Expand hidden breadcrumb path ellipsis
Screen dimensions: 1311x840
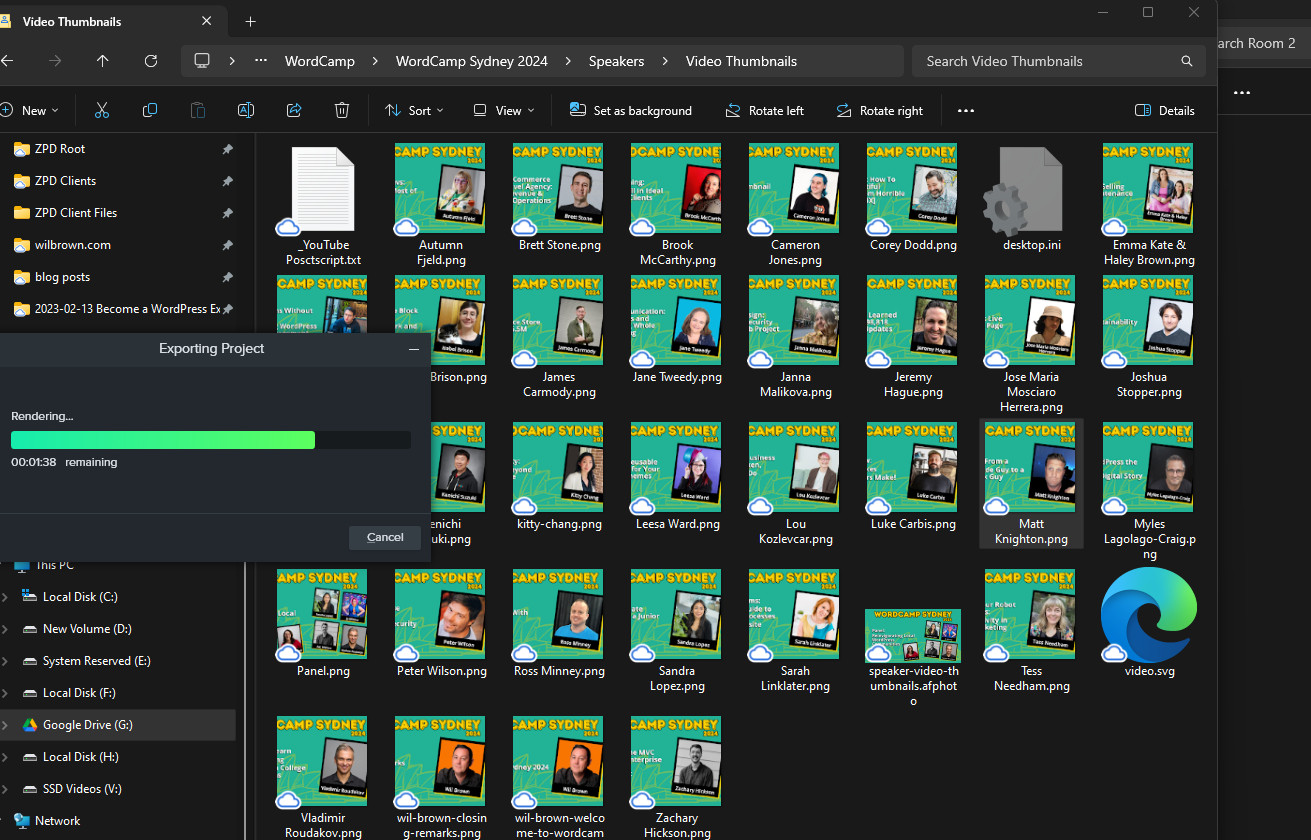[x=261, y=61]
